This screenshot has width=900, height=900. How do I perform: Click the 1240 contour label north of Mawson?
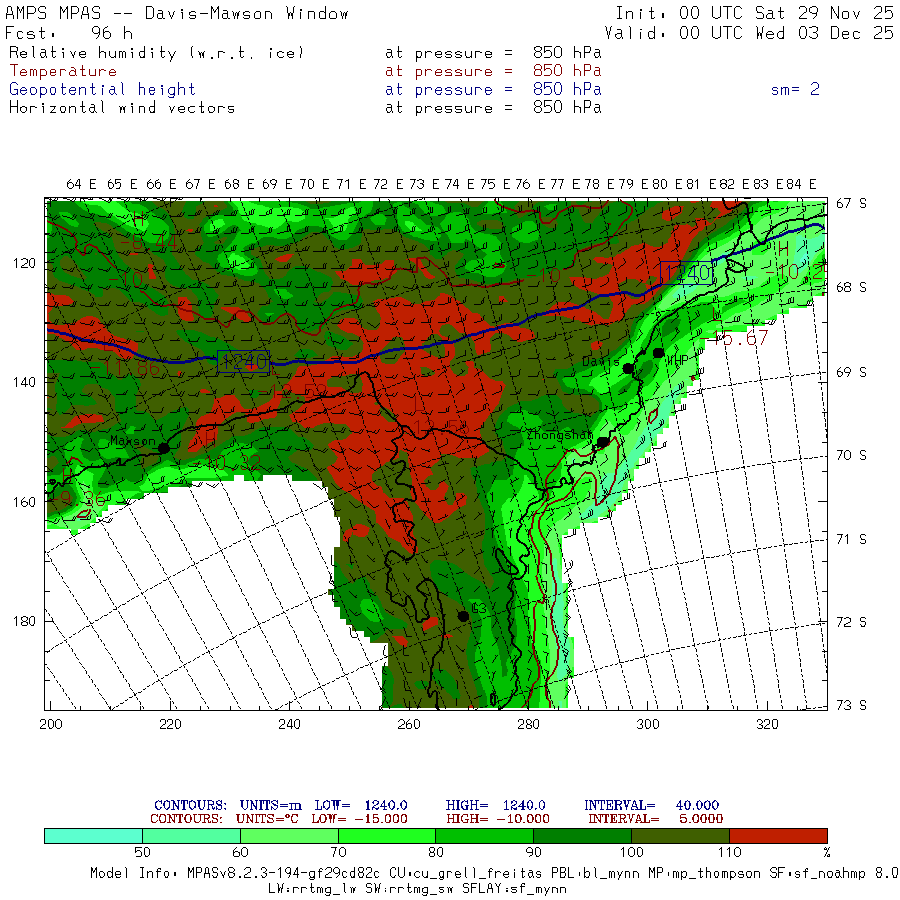click(243, 362)
